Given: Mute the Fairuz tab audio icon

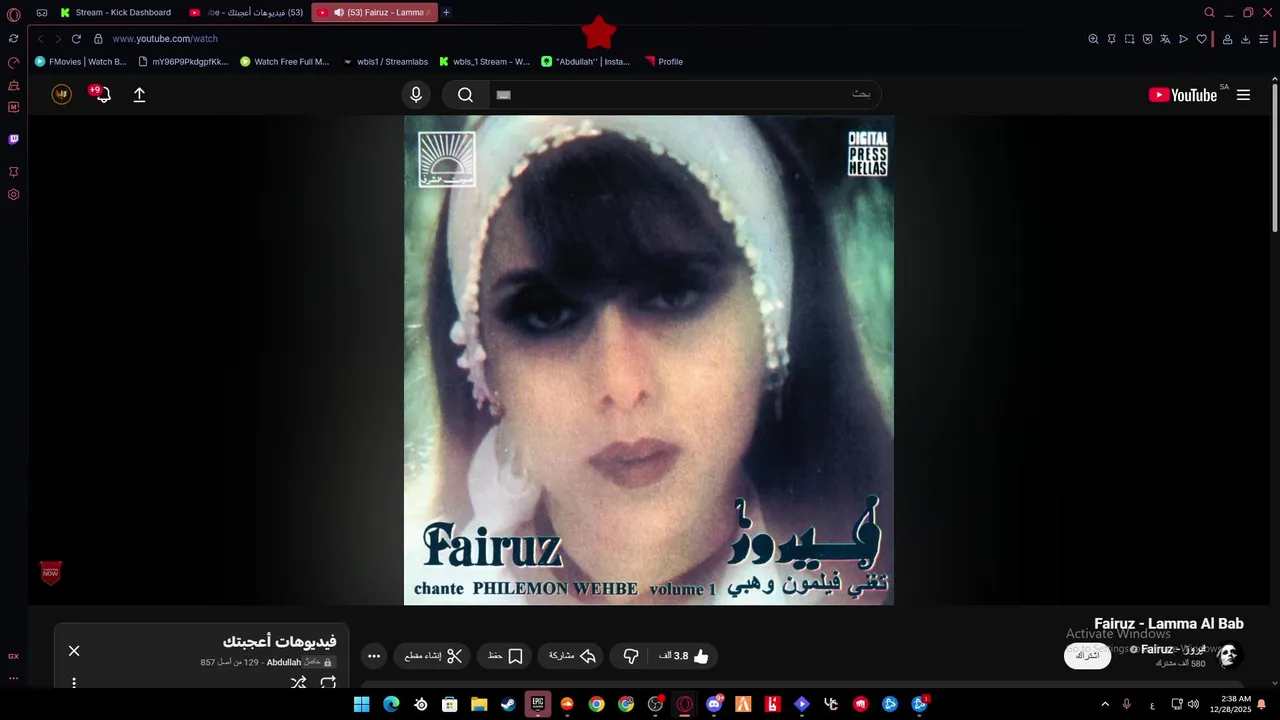Looking at the screenshot, I should tap(339, 13).
